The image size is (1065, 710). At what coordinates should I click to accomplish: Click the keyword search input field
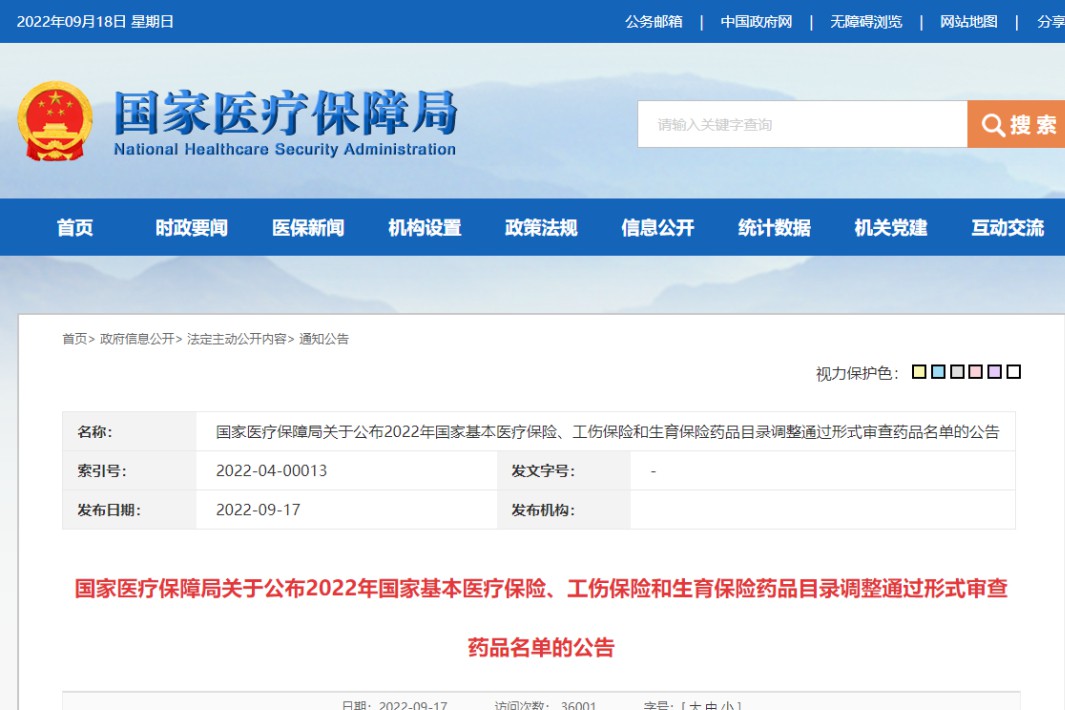click(800, 125)
